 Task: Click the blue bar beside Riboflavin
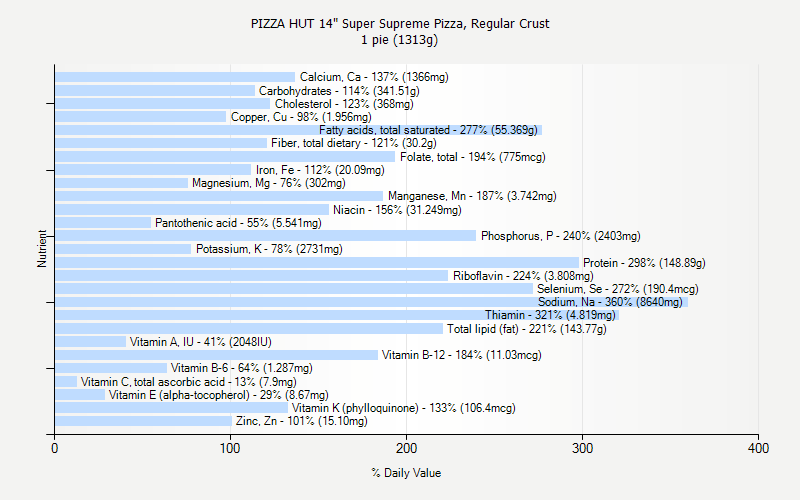pyautogui.click(x=252, y=276)
